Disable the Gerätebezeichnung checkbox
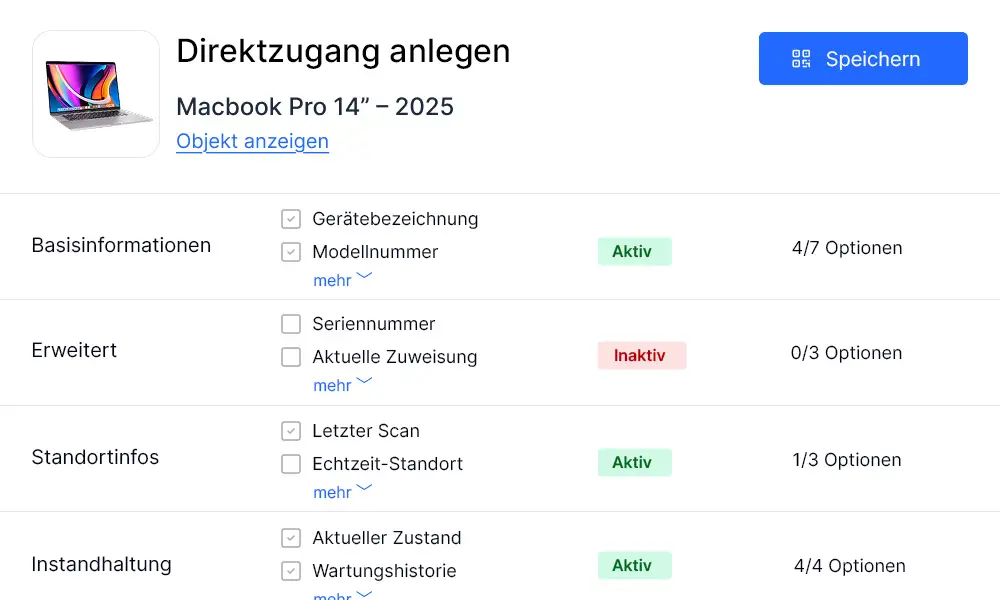Image resolution: width=1000 pixels, height=600 pixels. coord(291,219)
